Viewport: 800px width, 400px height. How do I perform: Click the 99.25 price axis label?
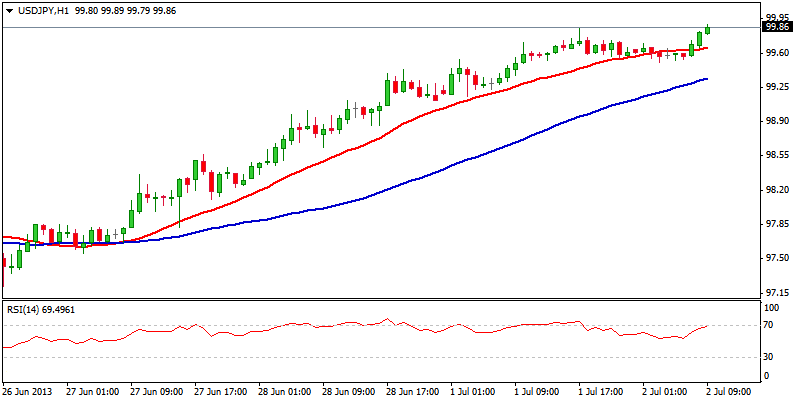[x=776, y=87]
